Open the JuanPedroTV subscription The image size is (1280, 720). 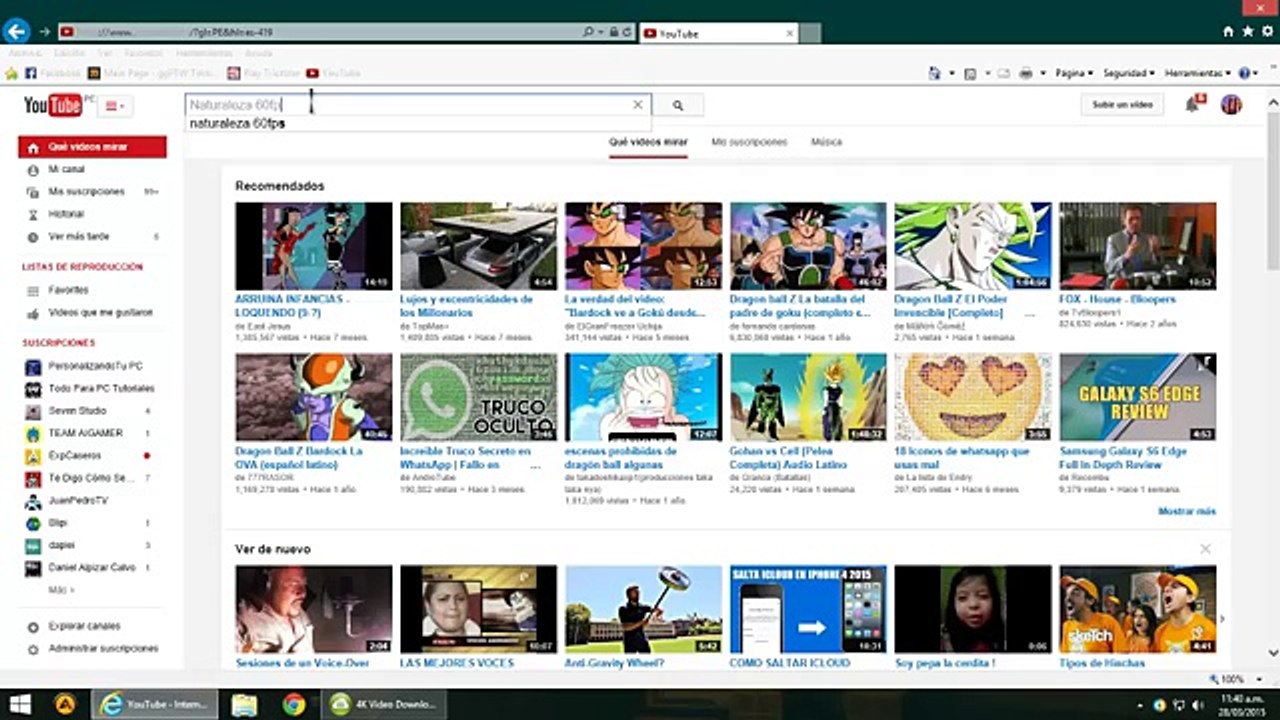78,500
